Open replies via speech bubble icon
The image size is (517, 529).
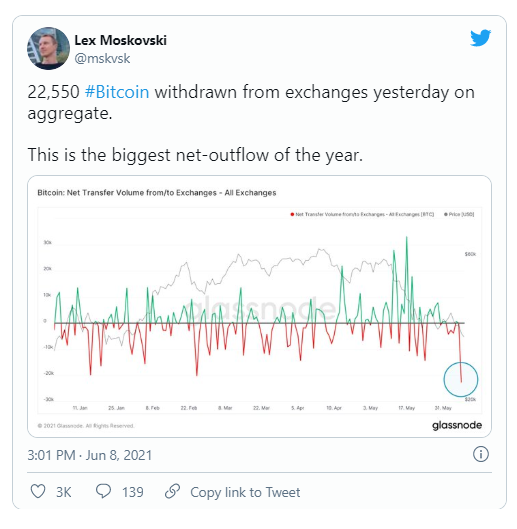(103, 491)
